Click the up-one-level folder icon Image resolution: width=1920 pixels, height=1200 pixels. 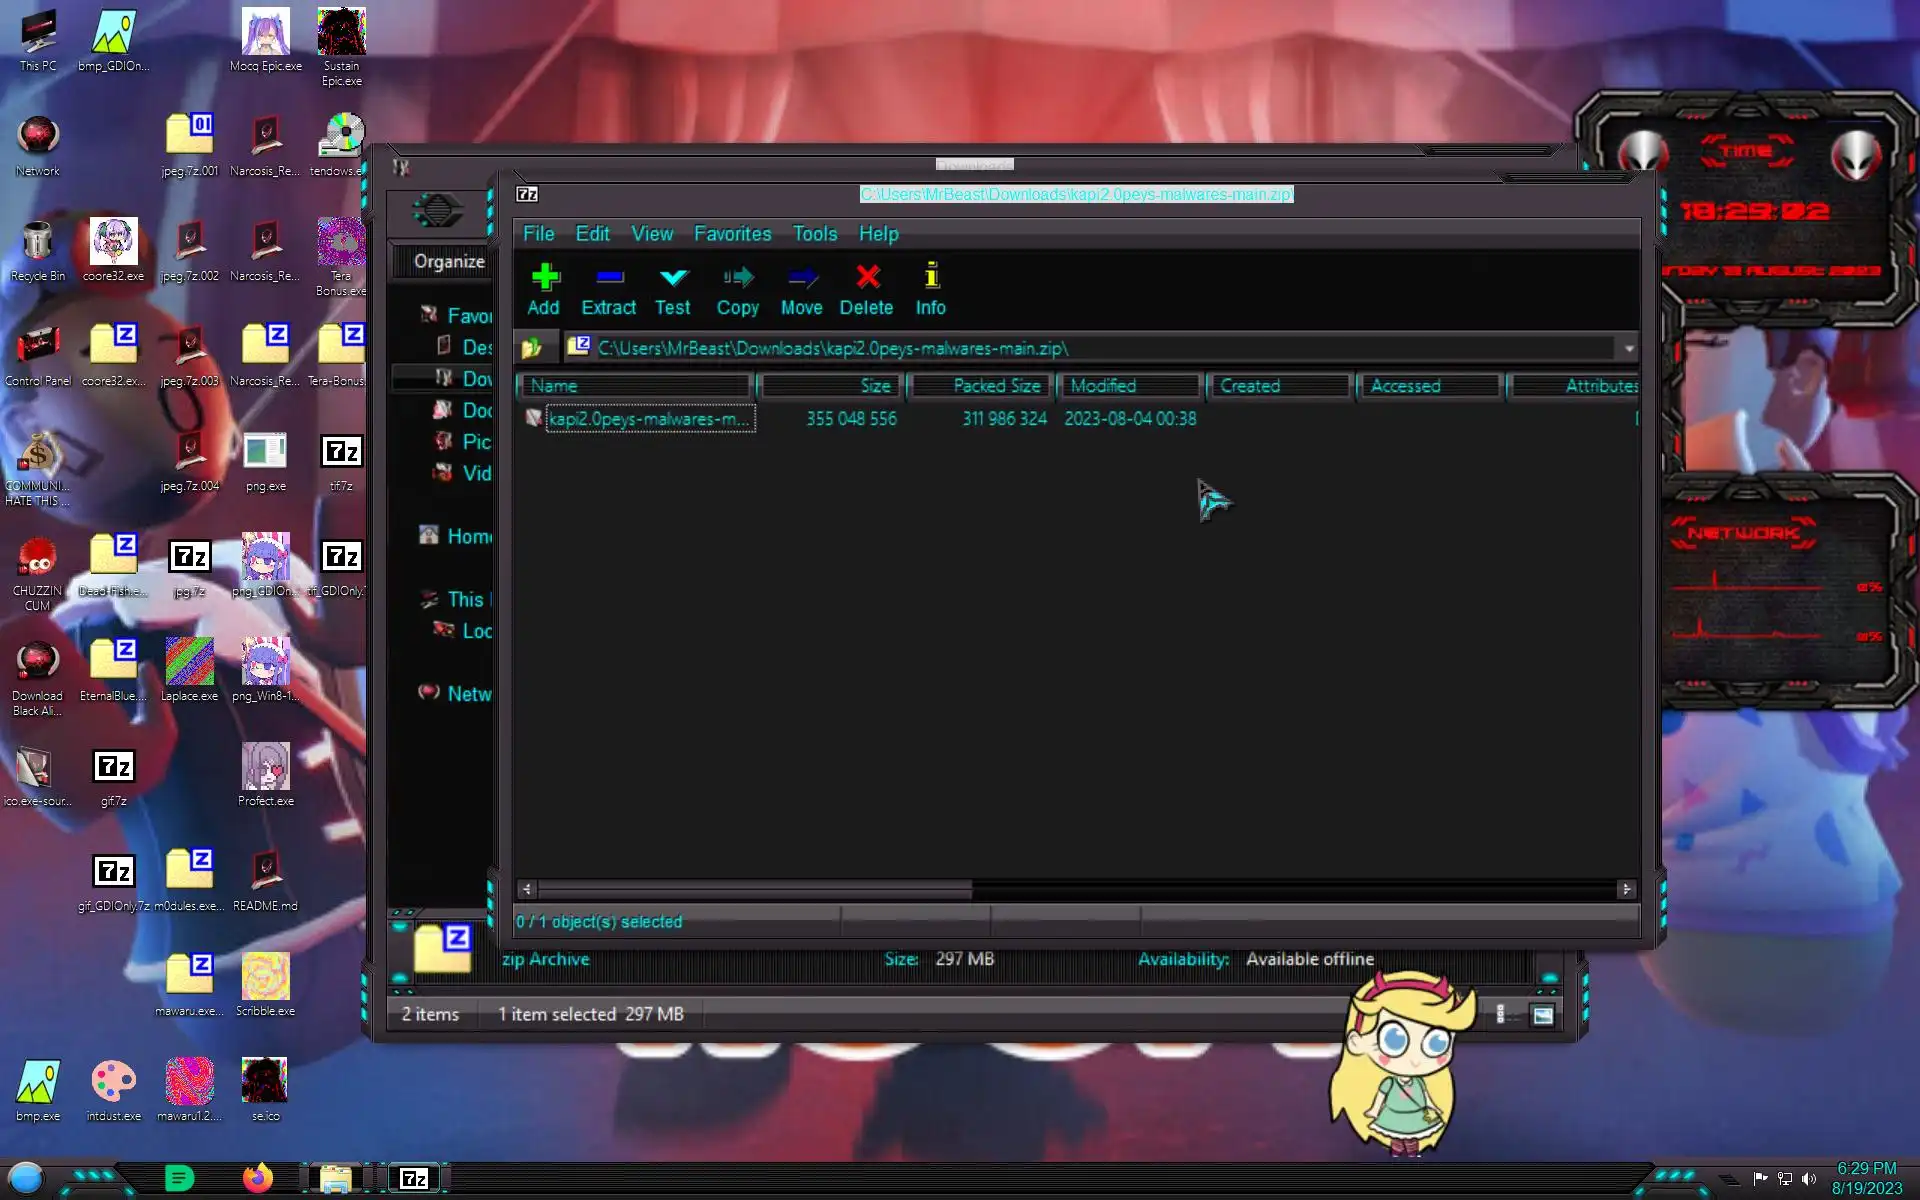[532, 348]
